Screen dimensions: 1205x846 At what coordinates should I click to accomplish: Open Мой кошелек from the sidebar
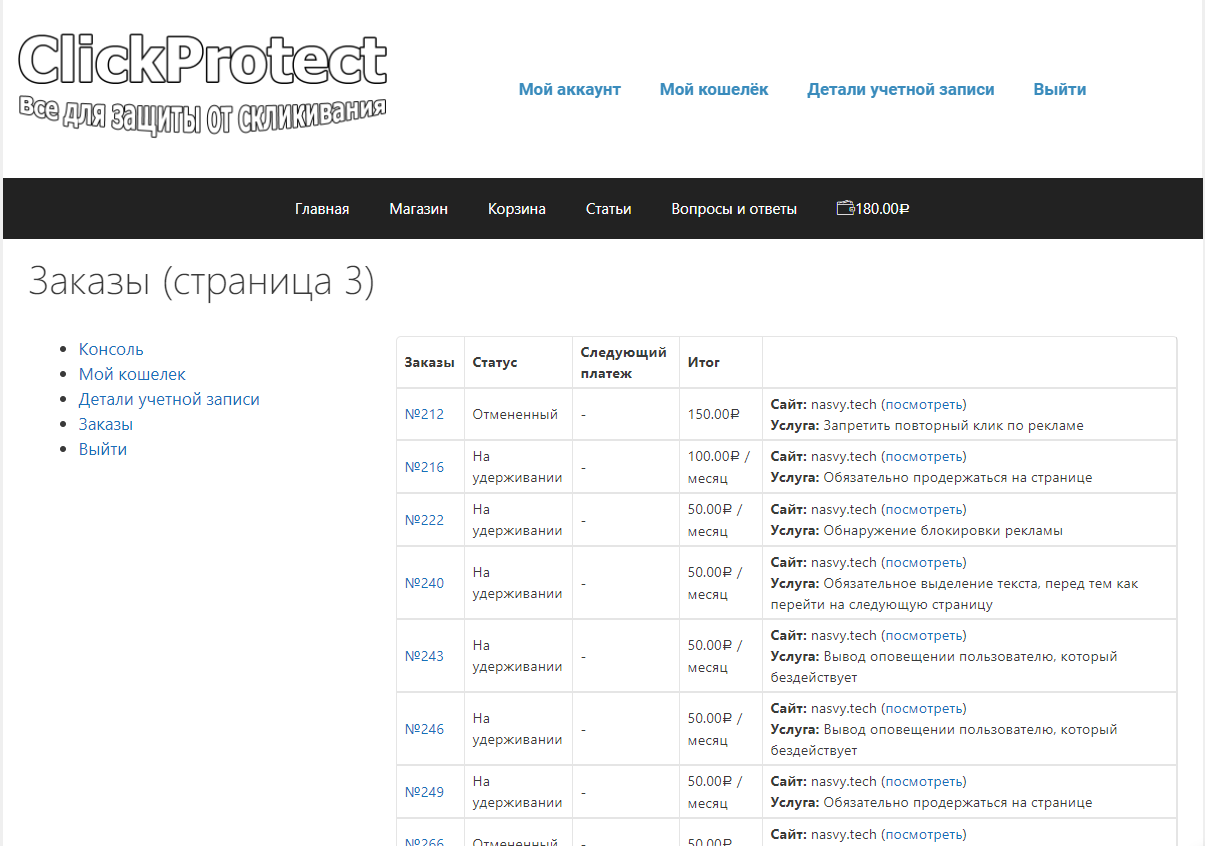[132, 374]
